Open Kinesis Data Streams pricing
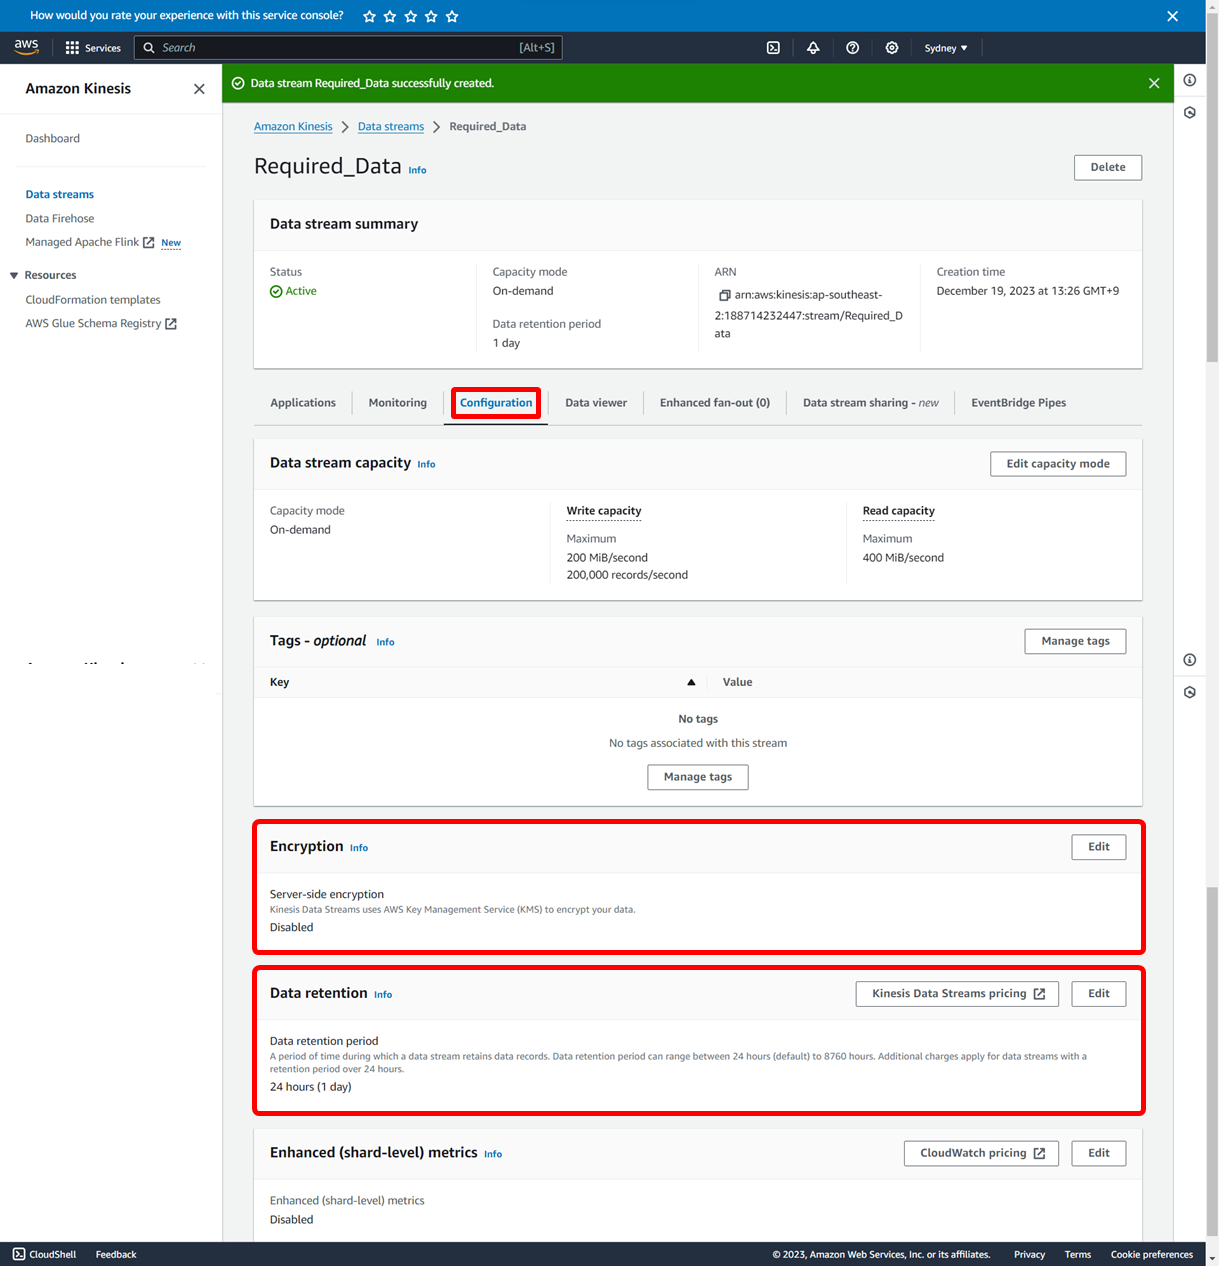Image resolution: width=1219 pixels, height=1266 pixels. (958, 994)
